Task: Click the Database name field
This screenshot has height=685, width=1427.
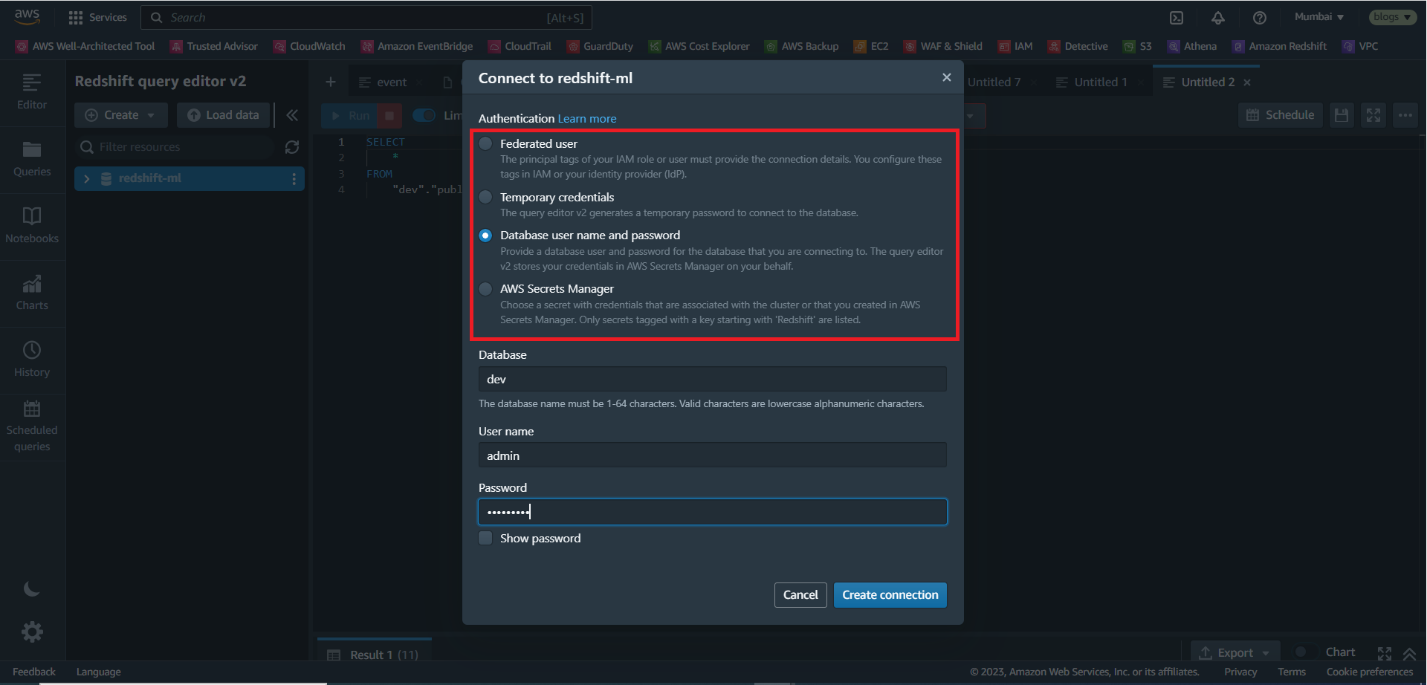Action: [712, 379]
